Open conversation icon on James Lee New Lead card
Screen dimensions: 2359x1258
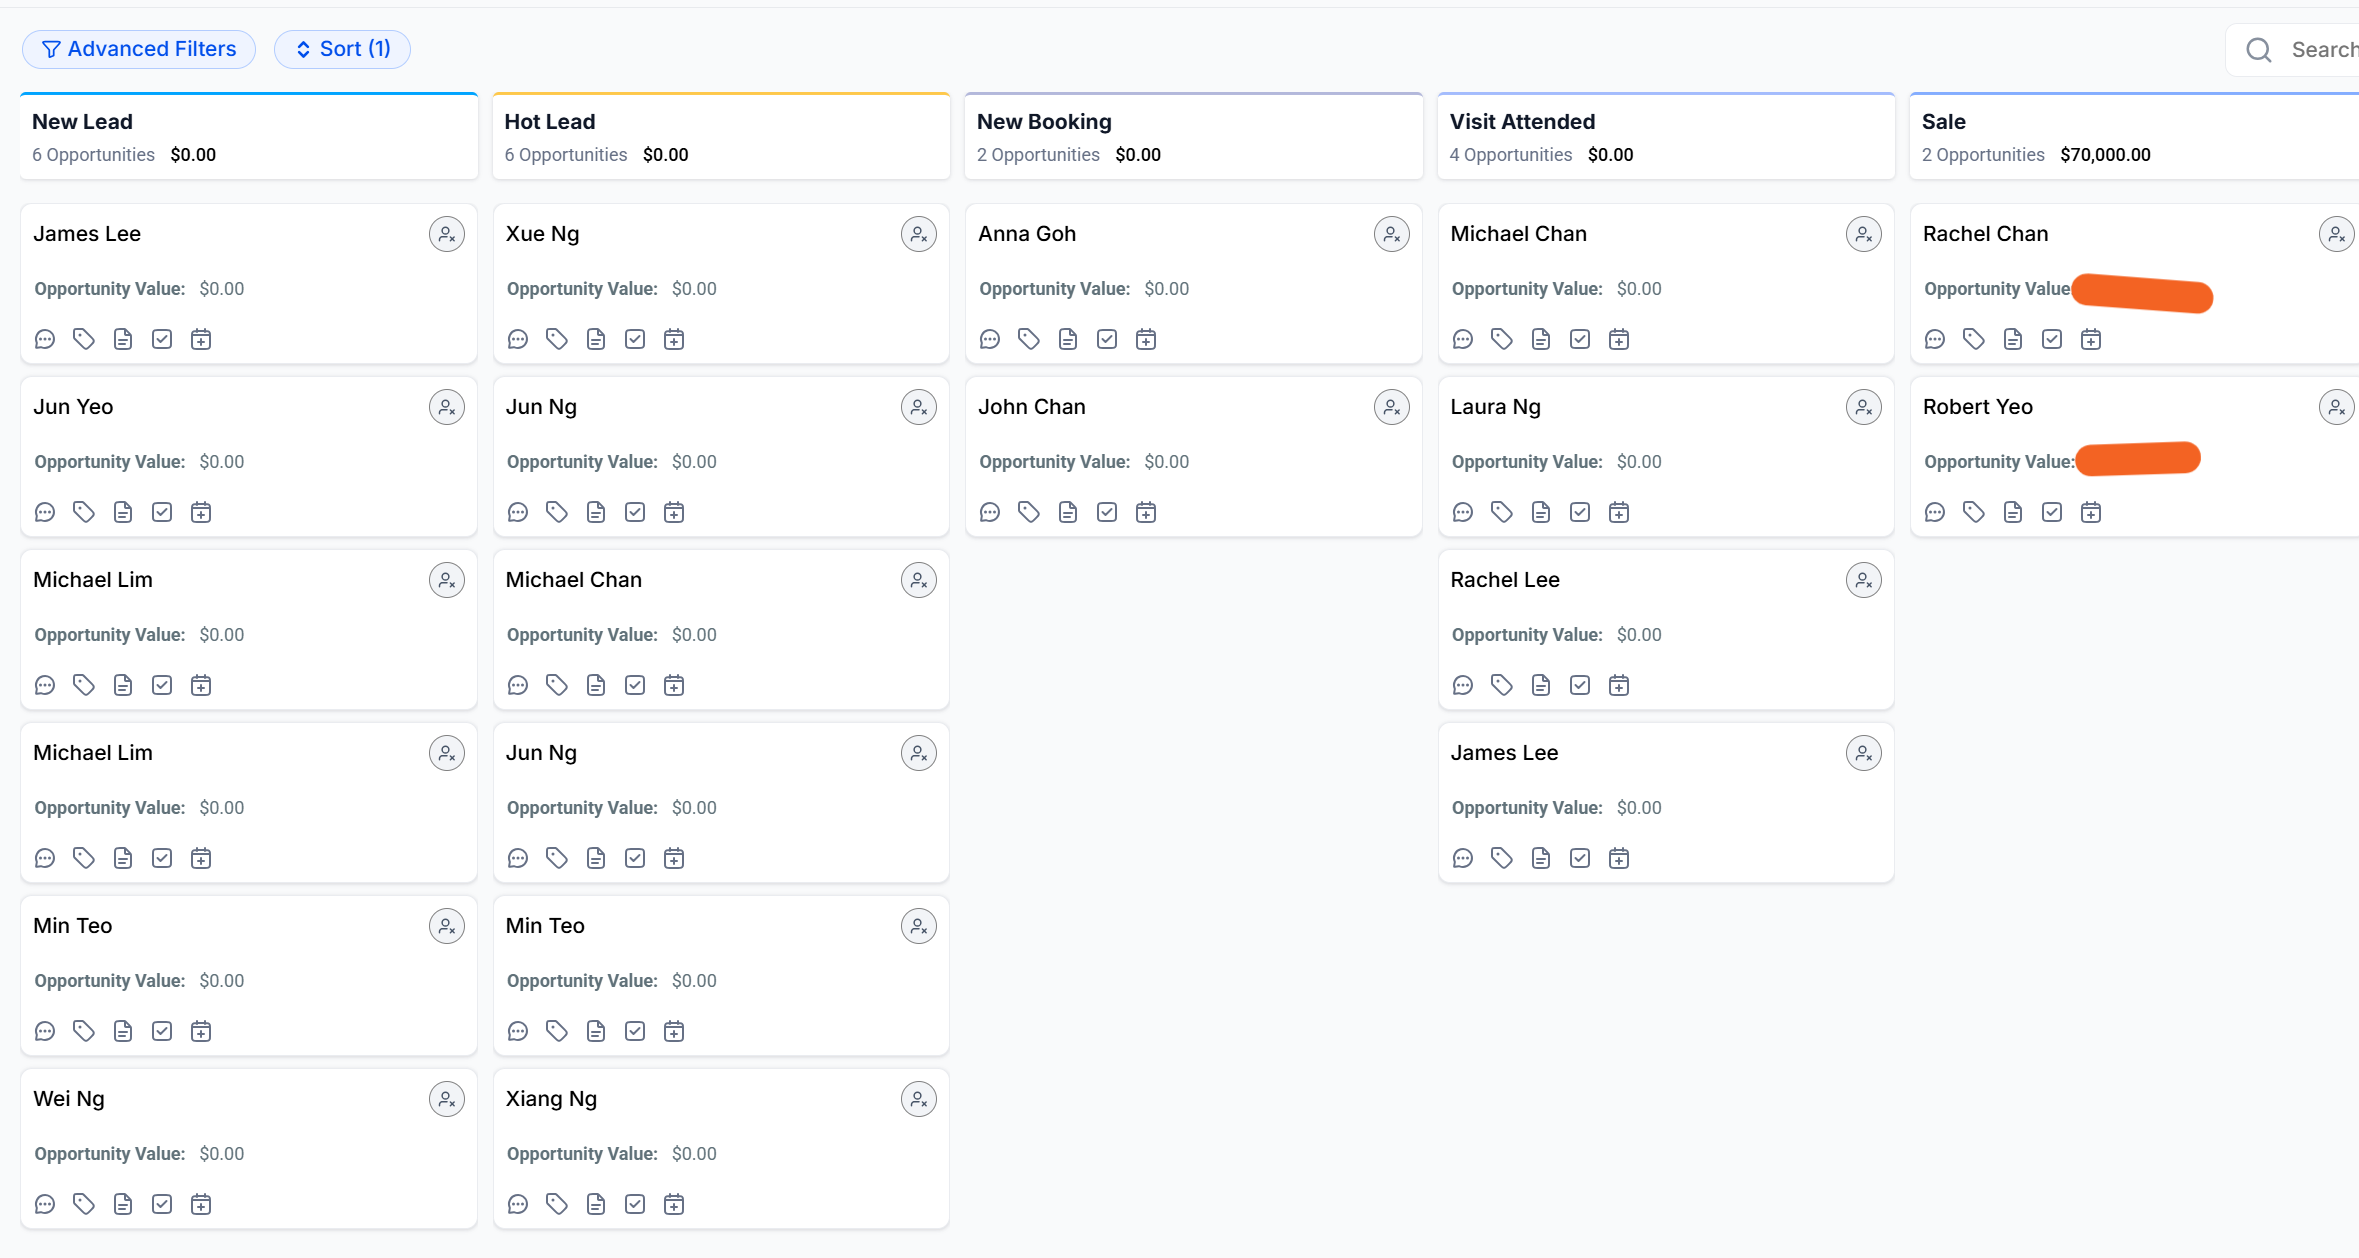45,340
